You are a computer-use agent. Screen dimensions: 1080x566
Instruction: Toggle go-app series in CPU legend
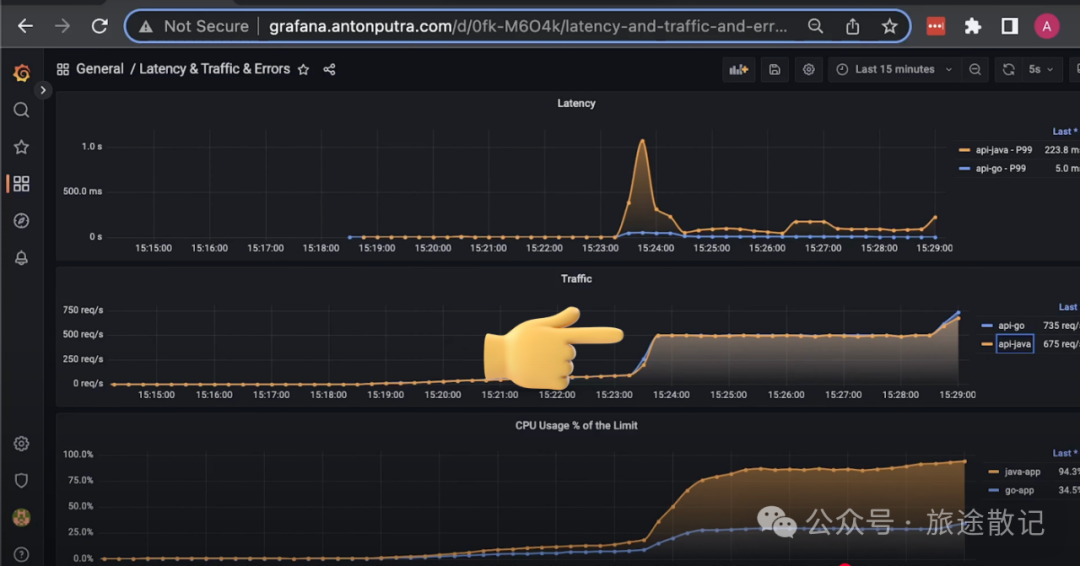(1019, 490)
